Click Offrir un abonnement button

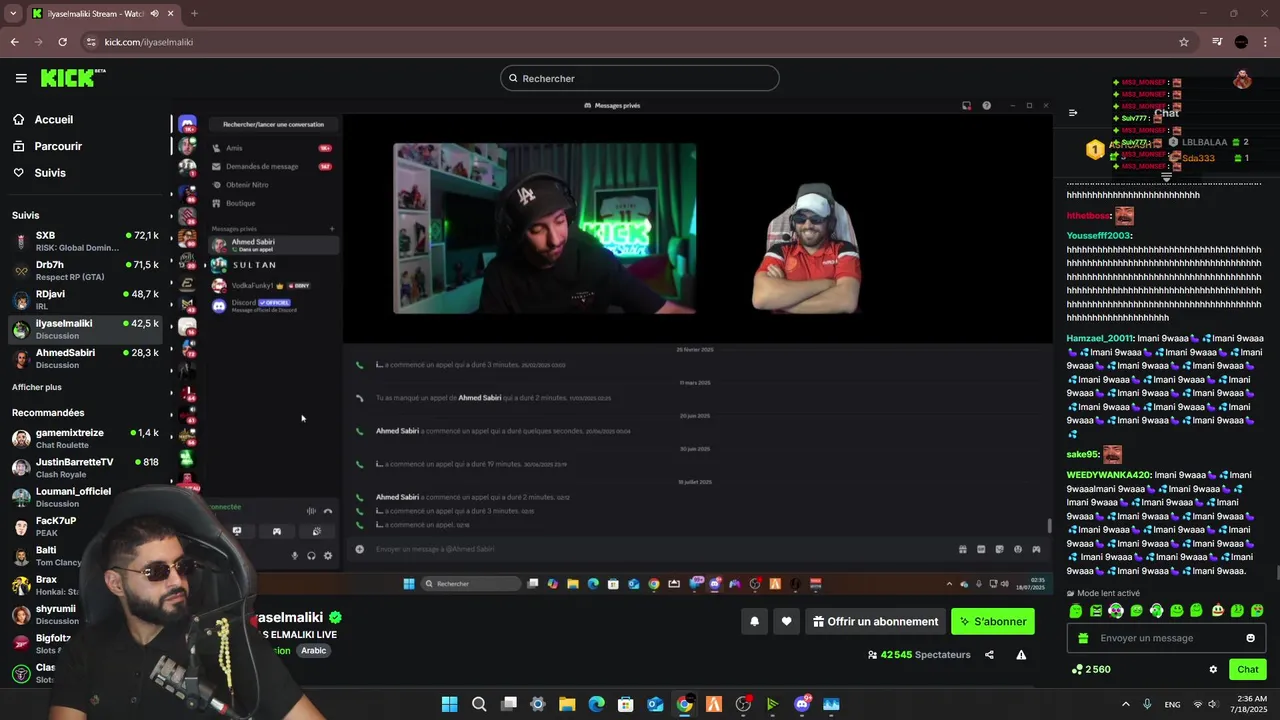tap(875, 621)
